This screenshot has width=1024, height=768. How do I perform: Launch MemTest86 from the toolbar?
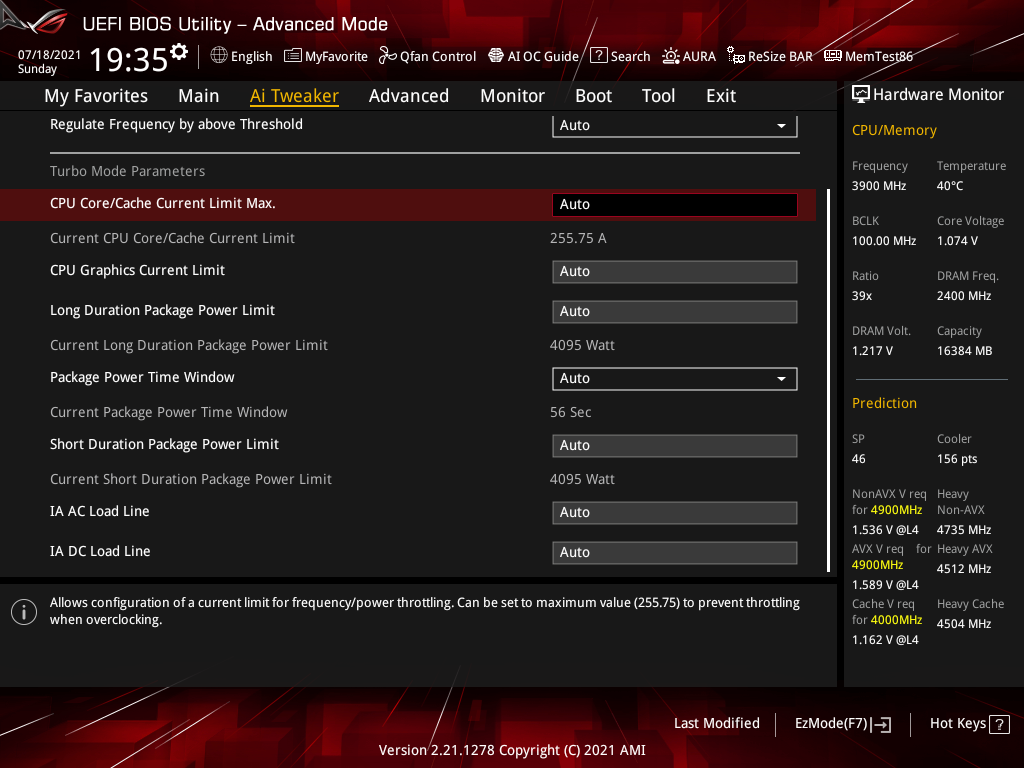pos(868,56)
